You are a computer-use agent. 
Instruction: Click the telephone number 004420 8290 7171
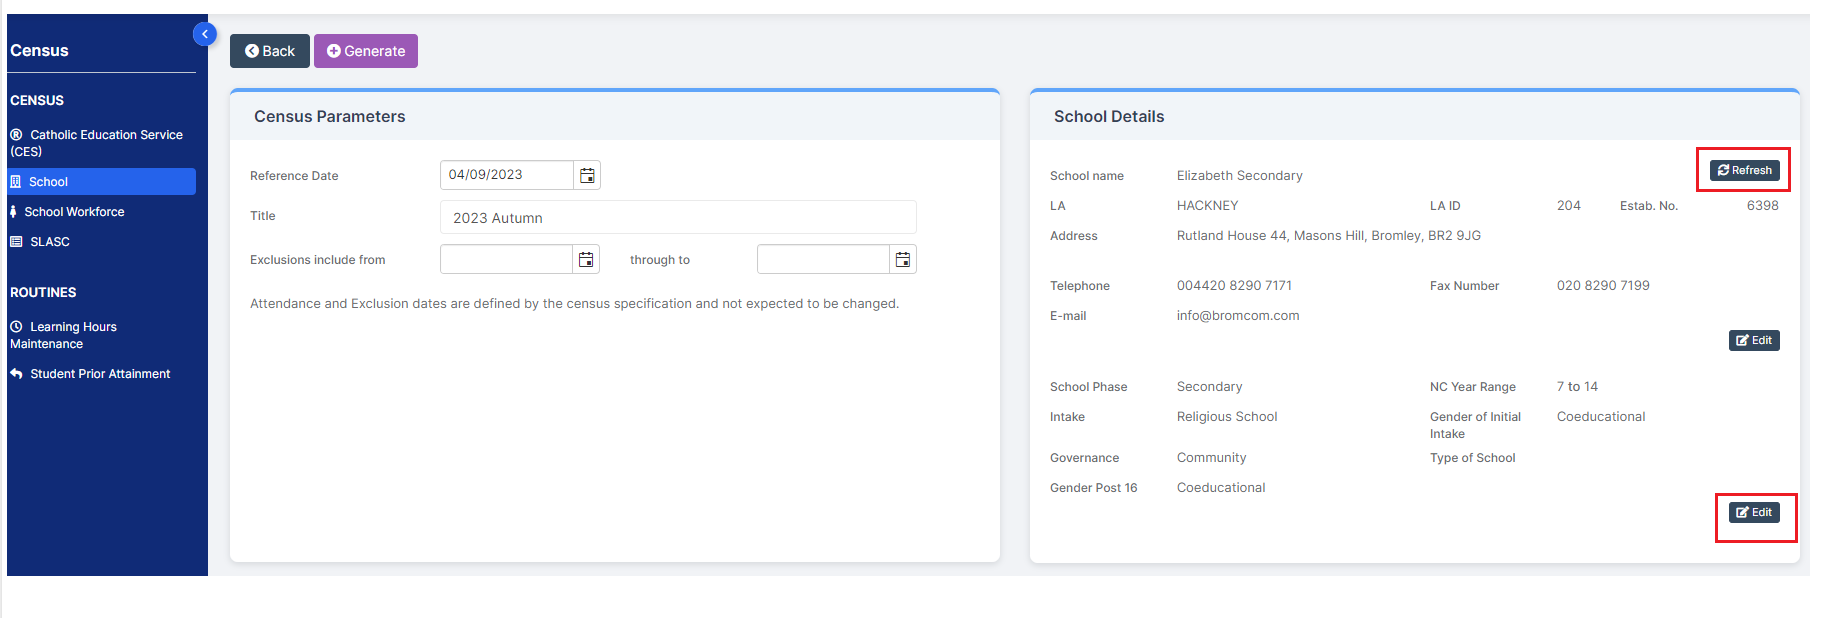tap(1234, 285)
